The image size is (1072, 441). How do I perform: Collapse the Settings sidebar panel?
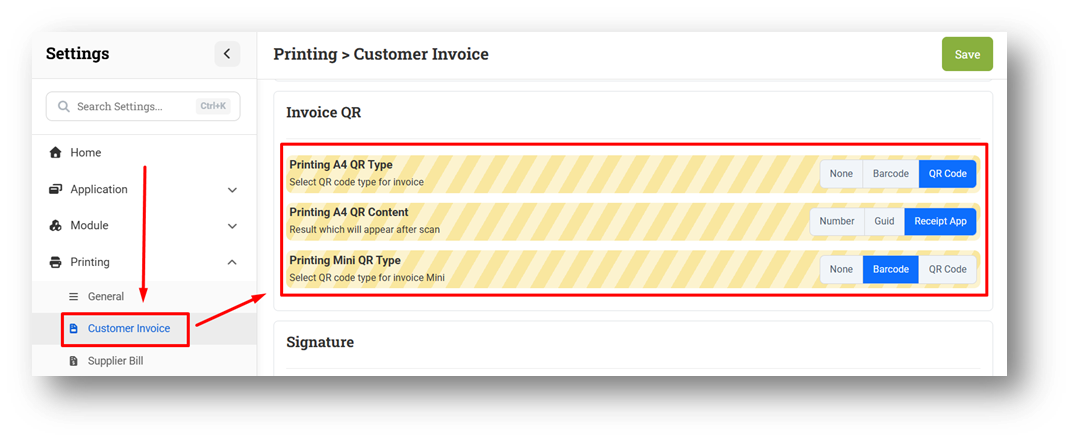(x=227, y=54)
